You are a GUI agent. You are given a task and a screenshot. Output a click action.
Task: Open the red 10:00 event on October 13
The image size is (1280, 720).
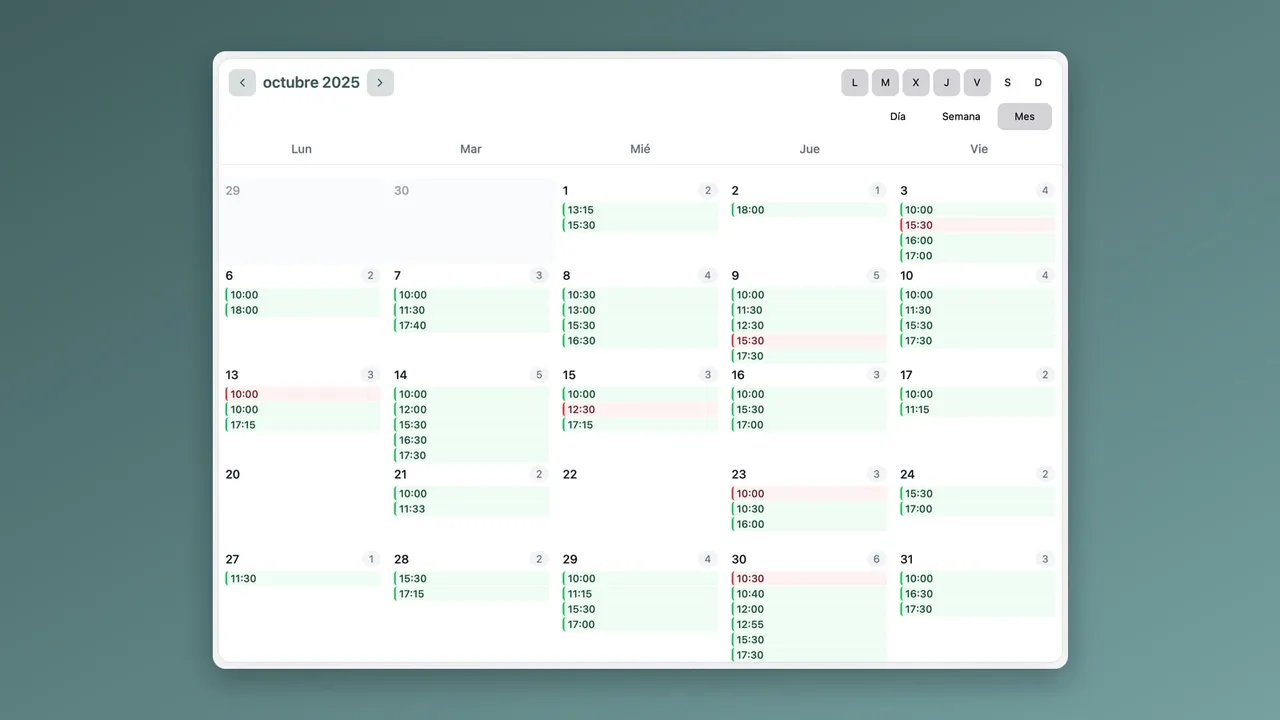pyautogui.click(x=302, y=394)
